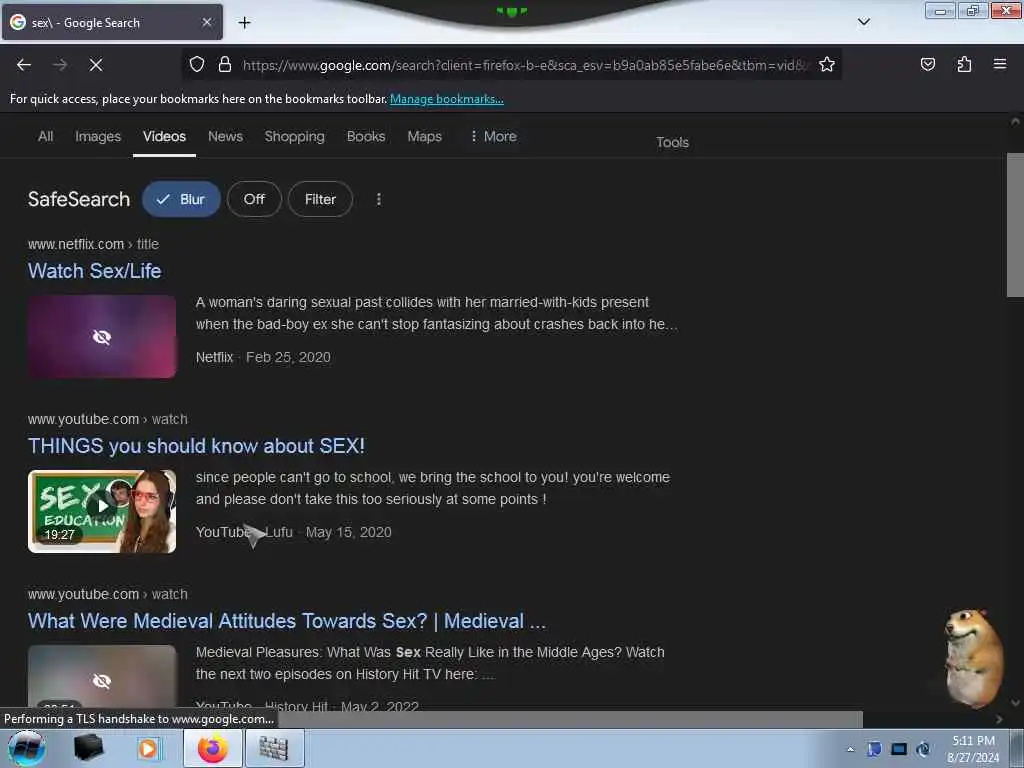Open the Watch Sex/Life result link
The width and height of the screenshot is (1024, 768).
95,271
